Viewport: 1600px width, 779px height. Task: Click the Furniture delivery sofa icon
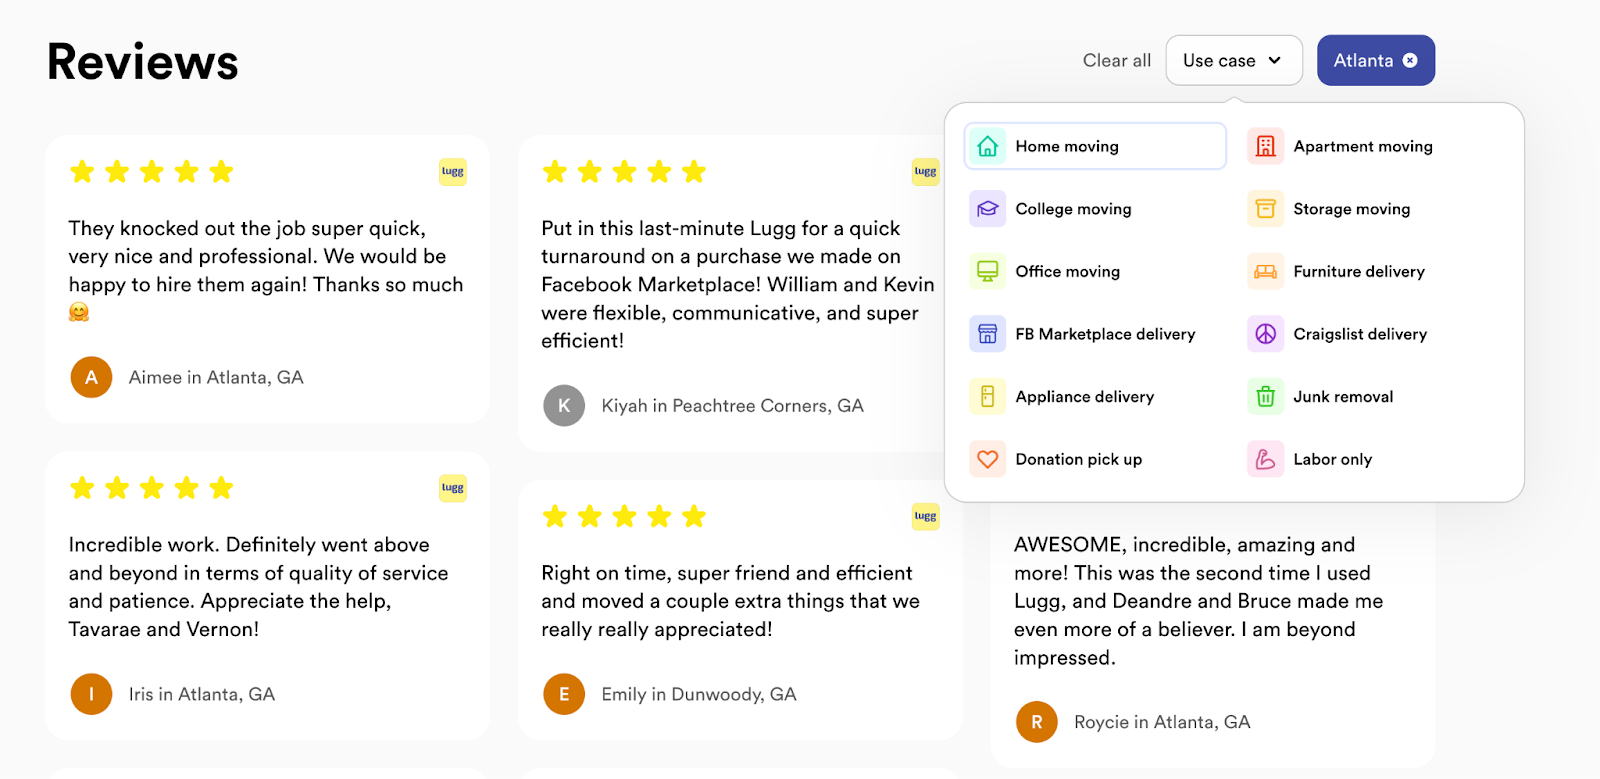coord(1265,271)
